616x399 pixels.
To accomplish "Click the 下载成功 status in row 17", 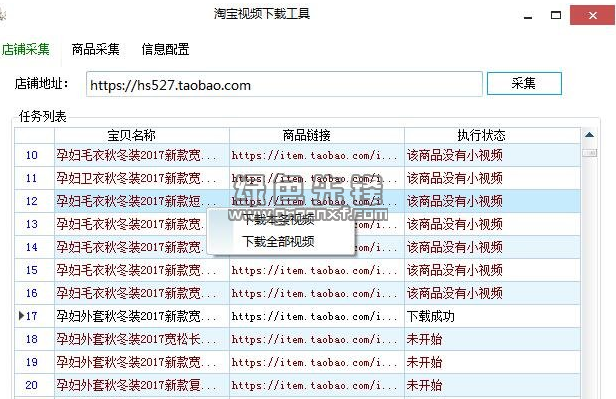I will (x=431, y=316).
